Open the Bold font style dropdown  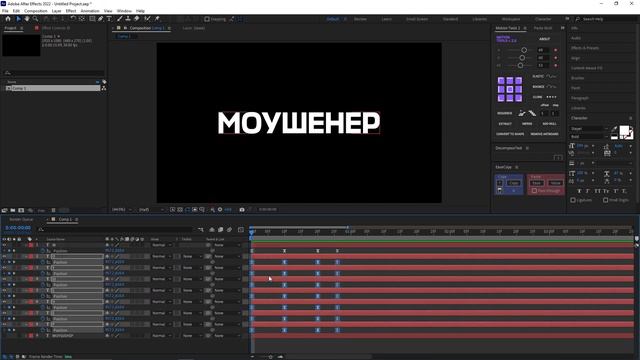click(589, 137)
